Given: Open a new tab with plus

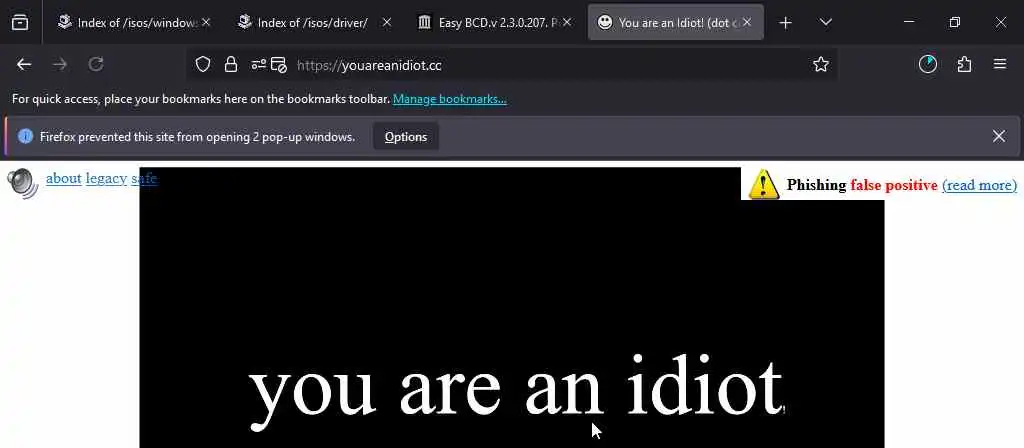Looking at the screenshot, I should (786, 23).
